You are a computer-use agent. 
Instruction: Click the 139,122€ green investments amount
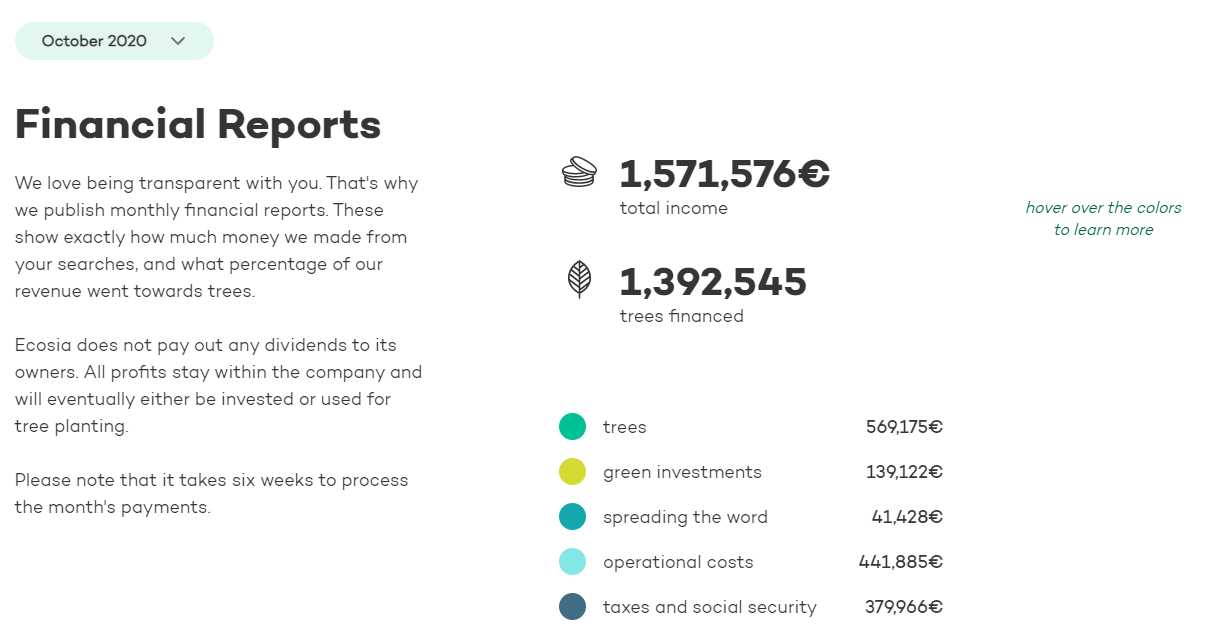904,472
